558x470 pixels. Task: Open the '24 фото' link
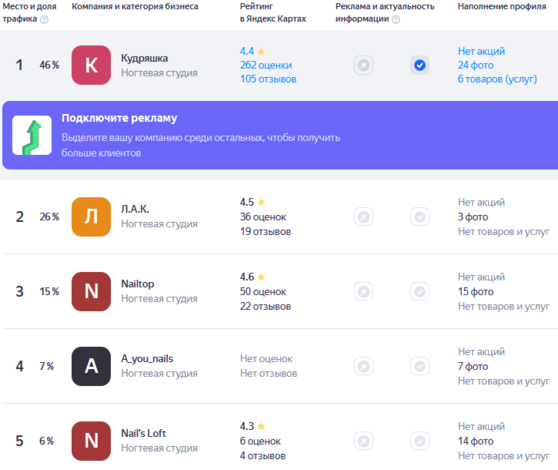[475, 65]
